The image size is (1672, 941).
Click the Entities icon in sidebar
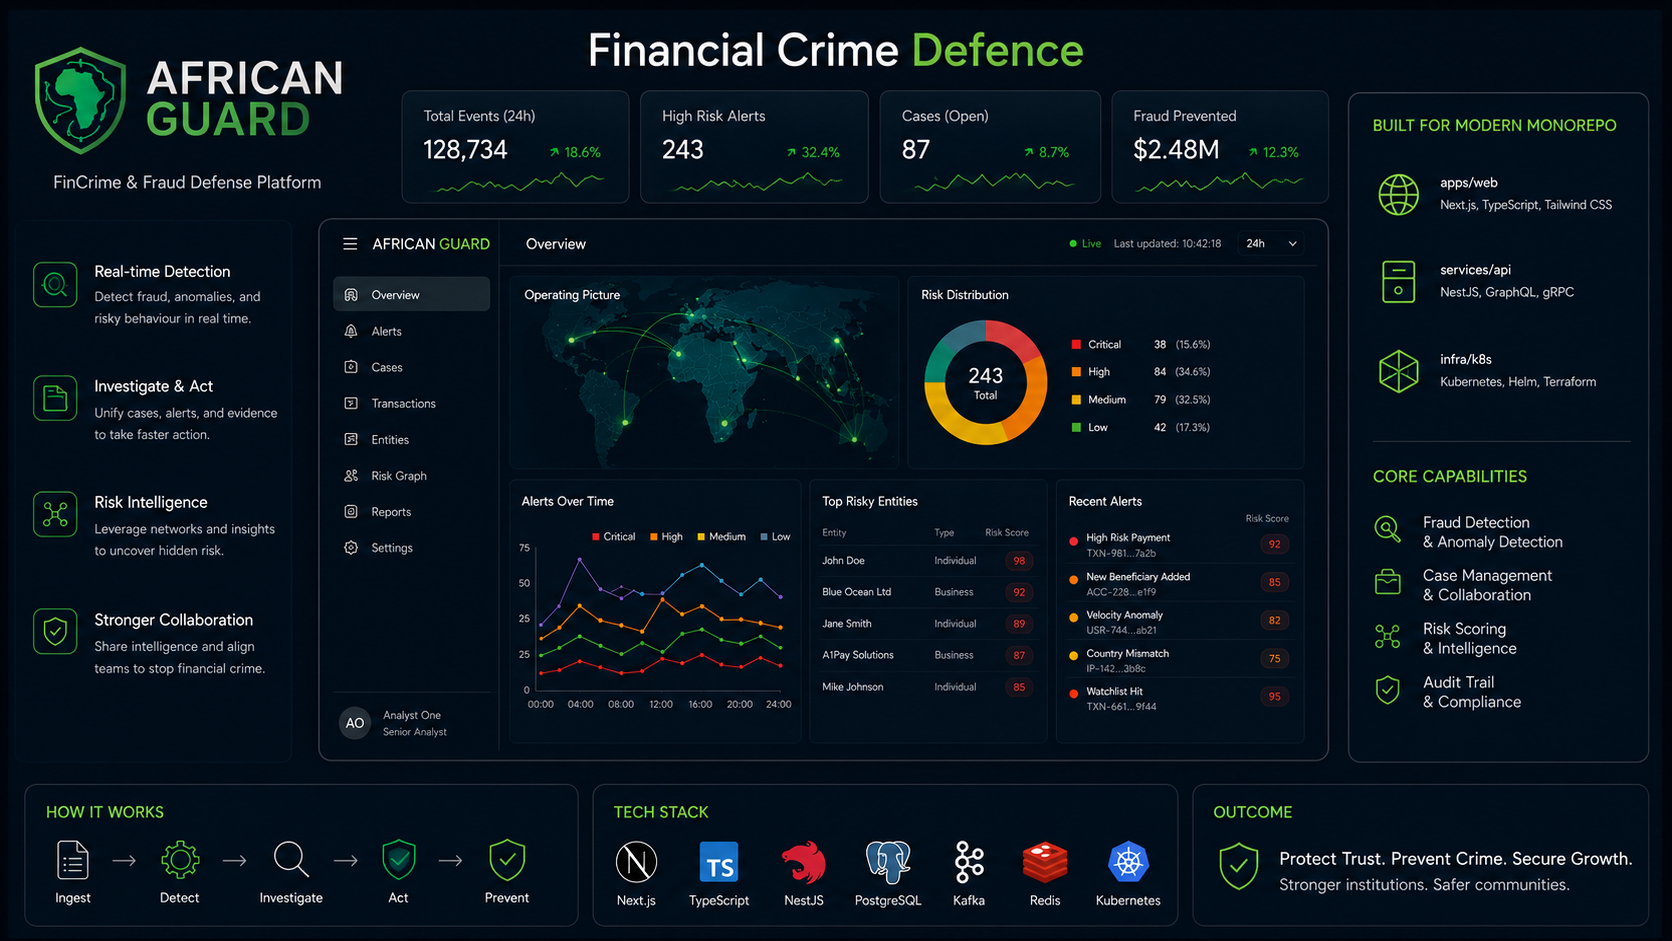tap(351, 439)
